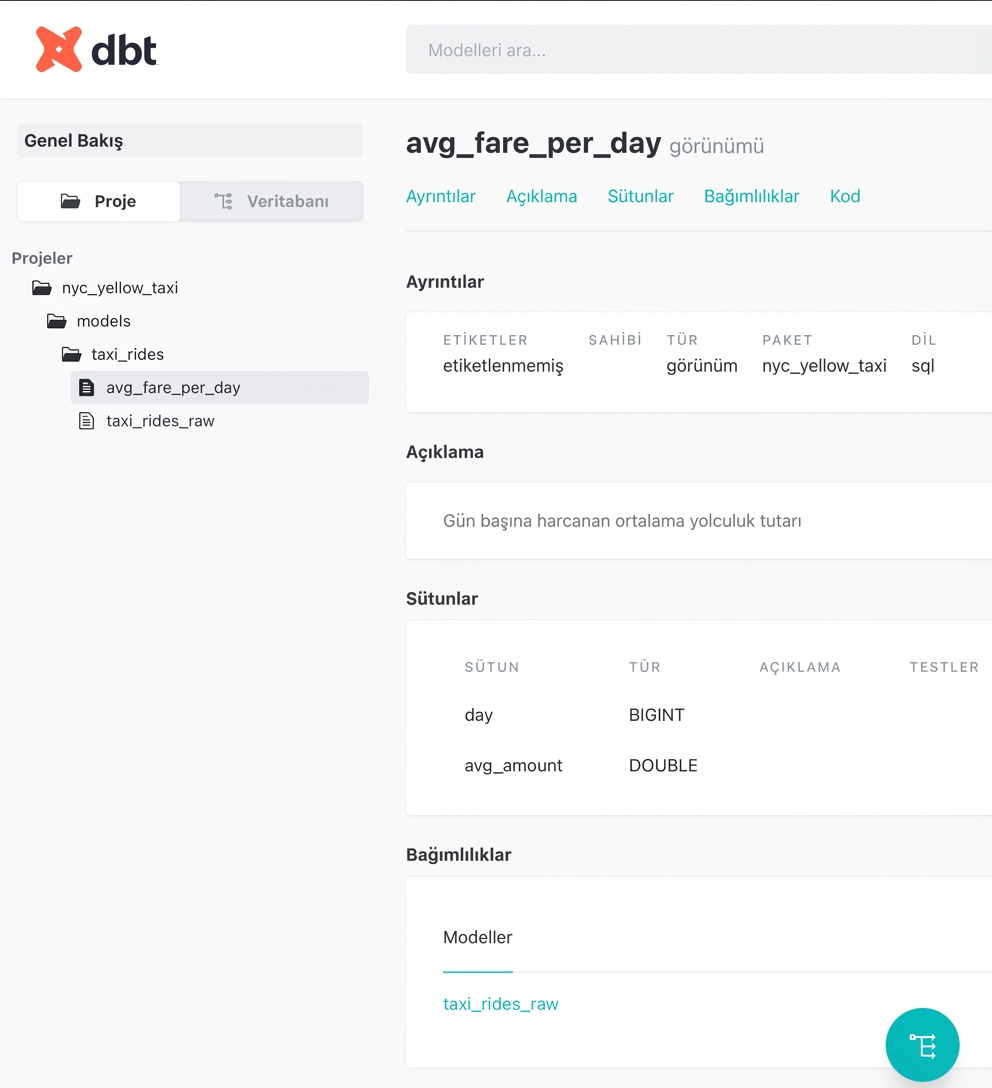The image size is (992, 1088).
Task: Open the lineage graph floating button
Action: click(x=922, y=1045)
